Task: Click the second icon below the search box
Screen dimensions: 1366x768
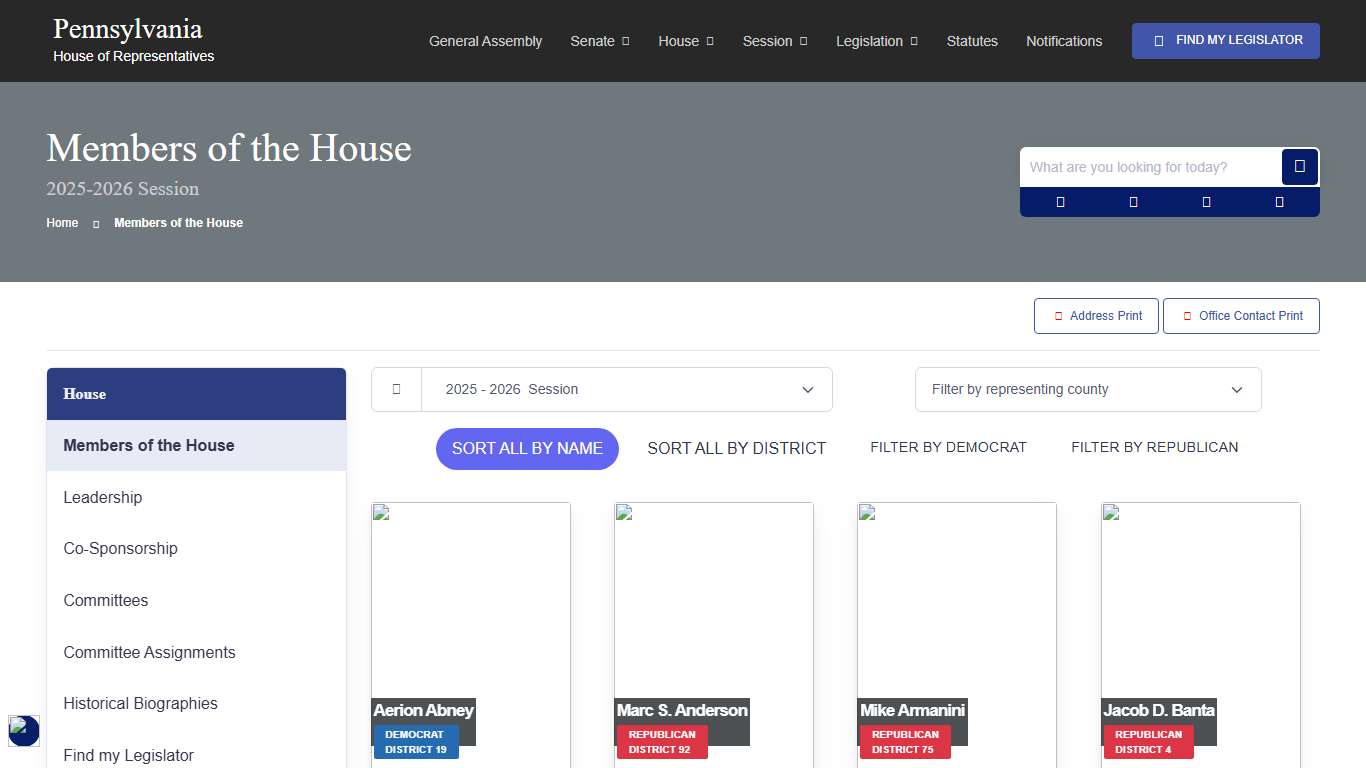Action: point(1133,202)
